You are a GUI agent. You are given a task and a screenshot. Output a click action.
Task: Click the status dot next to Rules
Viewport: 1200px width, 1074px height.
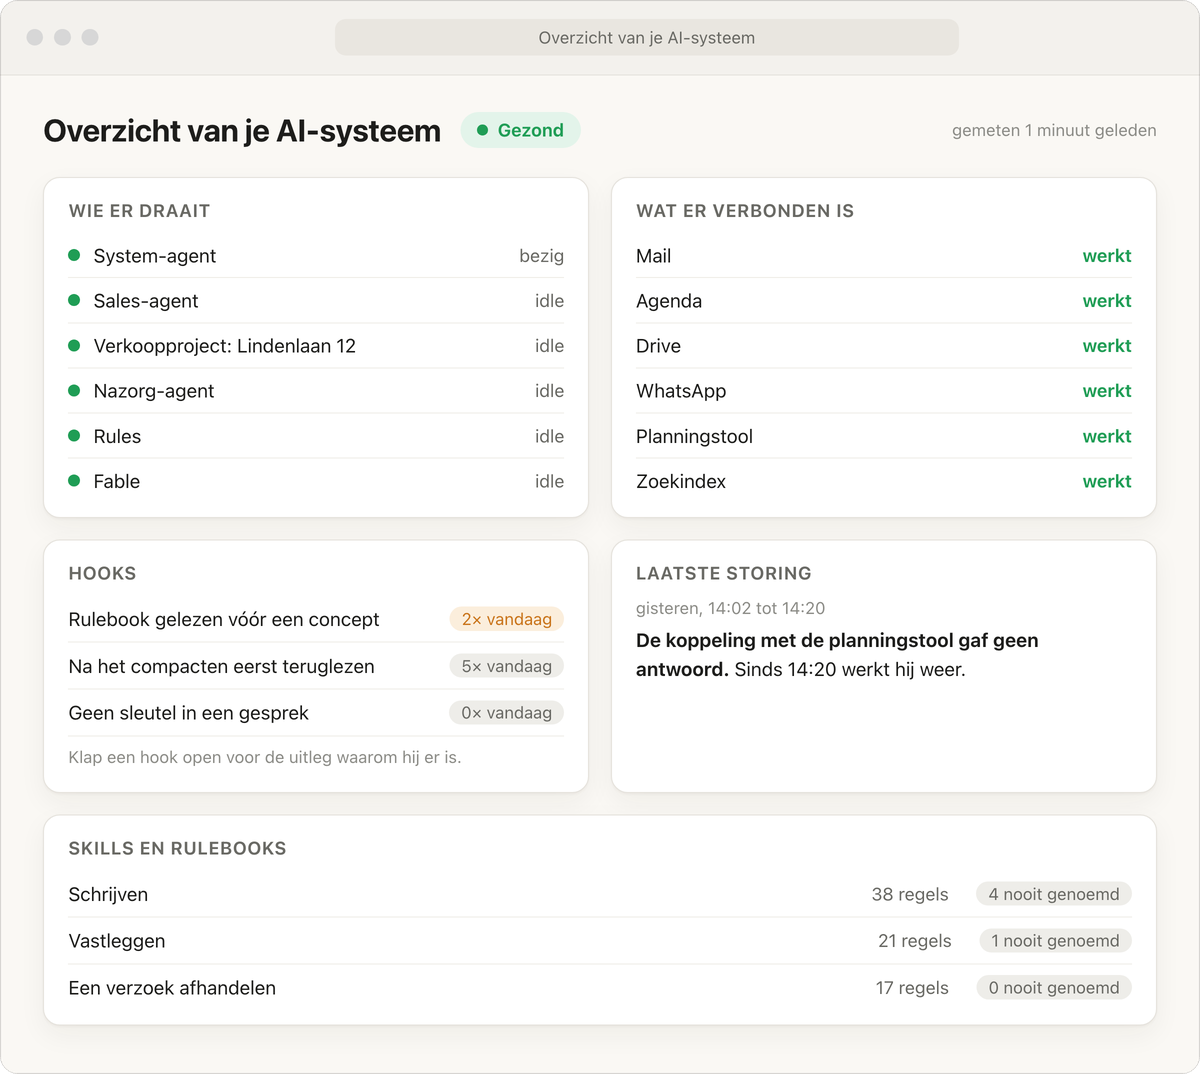(74, 435)
